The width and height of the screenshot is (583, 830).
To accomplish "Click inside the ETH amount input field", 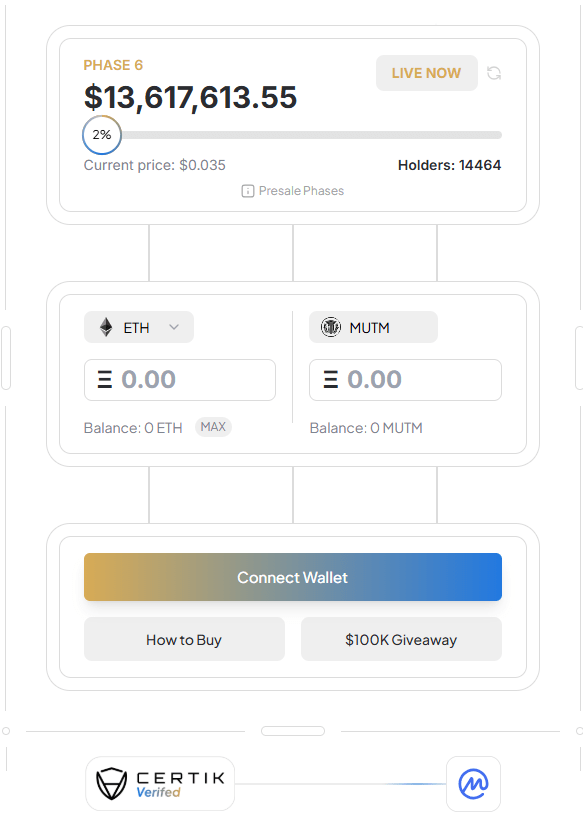I will point(180,380).
